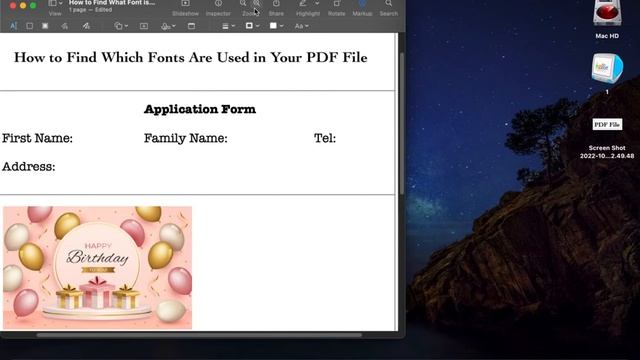Click the red close window button

(13, 5)
